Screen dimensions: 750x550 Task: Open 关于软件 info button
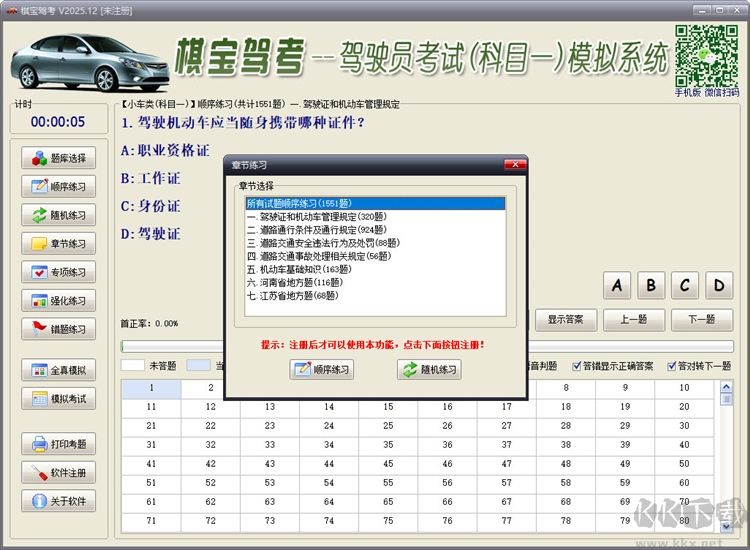coord(58,501)
